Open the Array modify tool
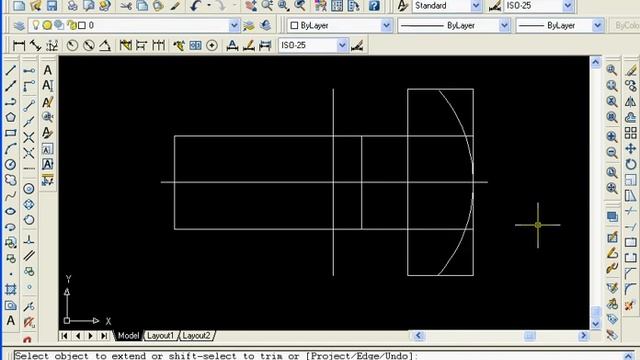Viewport: 640px width, 360px height. [631, 133]
